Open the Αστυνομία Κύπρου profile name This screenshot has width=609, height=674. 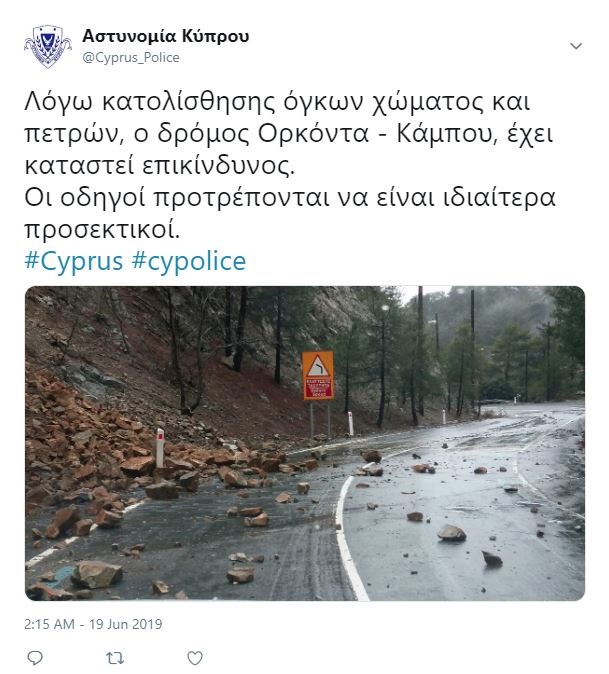pyautogui.click(x=165, y=36)
